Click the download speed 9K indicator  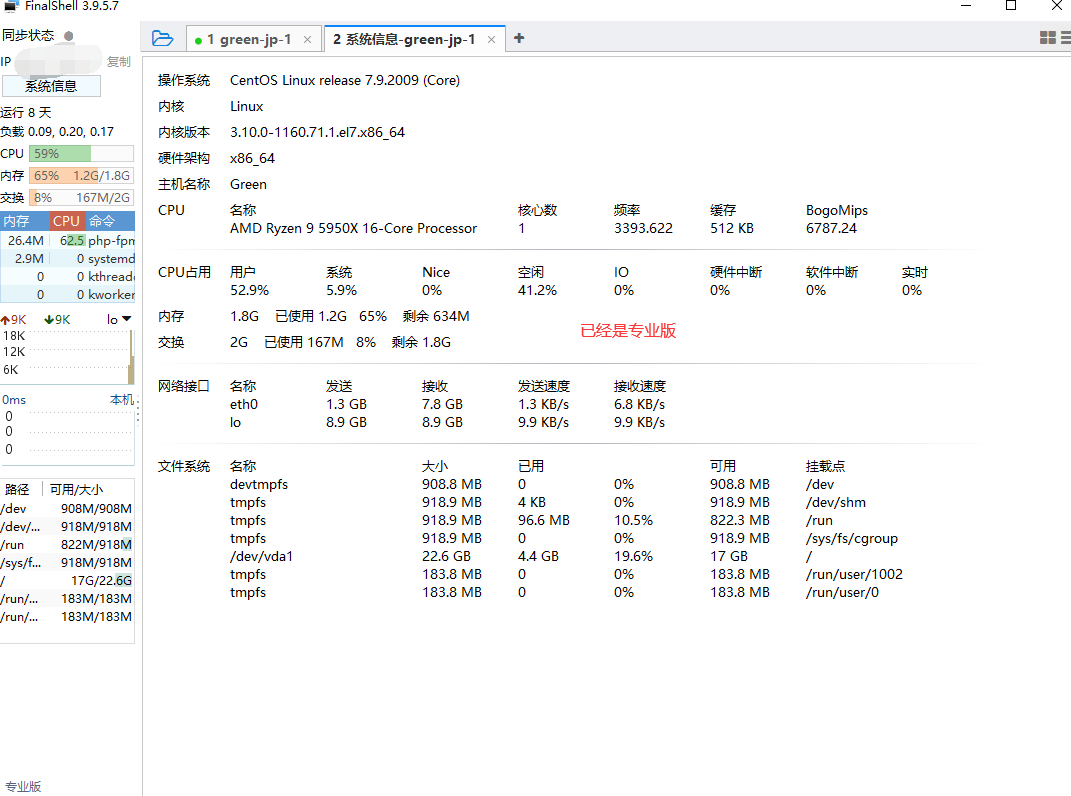(55, 318)
